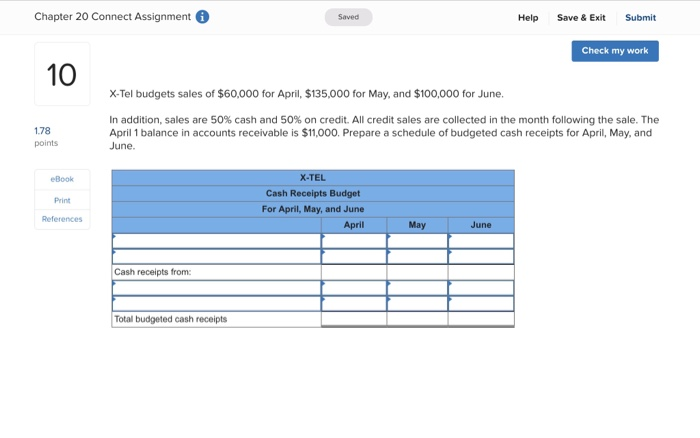Open the References link
The width and height of the screenshot is (700, 438).
coord(62,219)
